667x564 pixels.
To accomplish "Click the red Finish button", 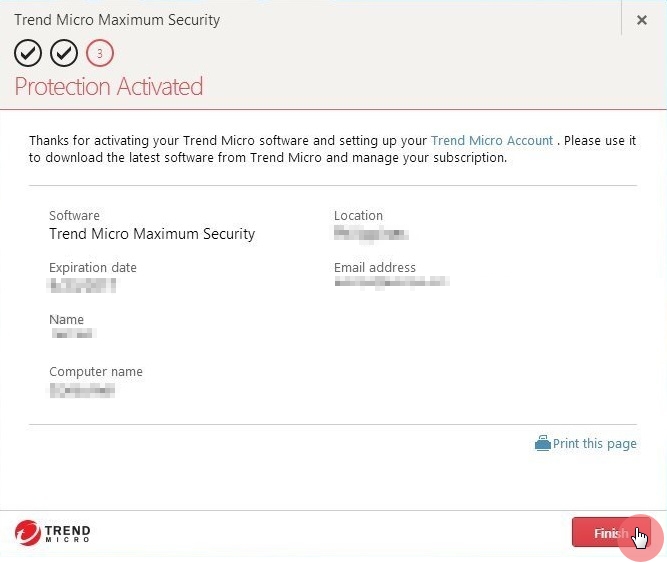I will 611,532.
